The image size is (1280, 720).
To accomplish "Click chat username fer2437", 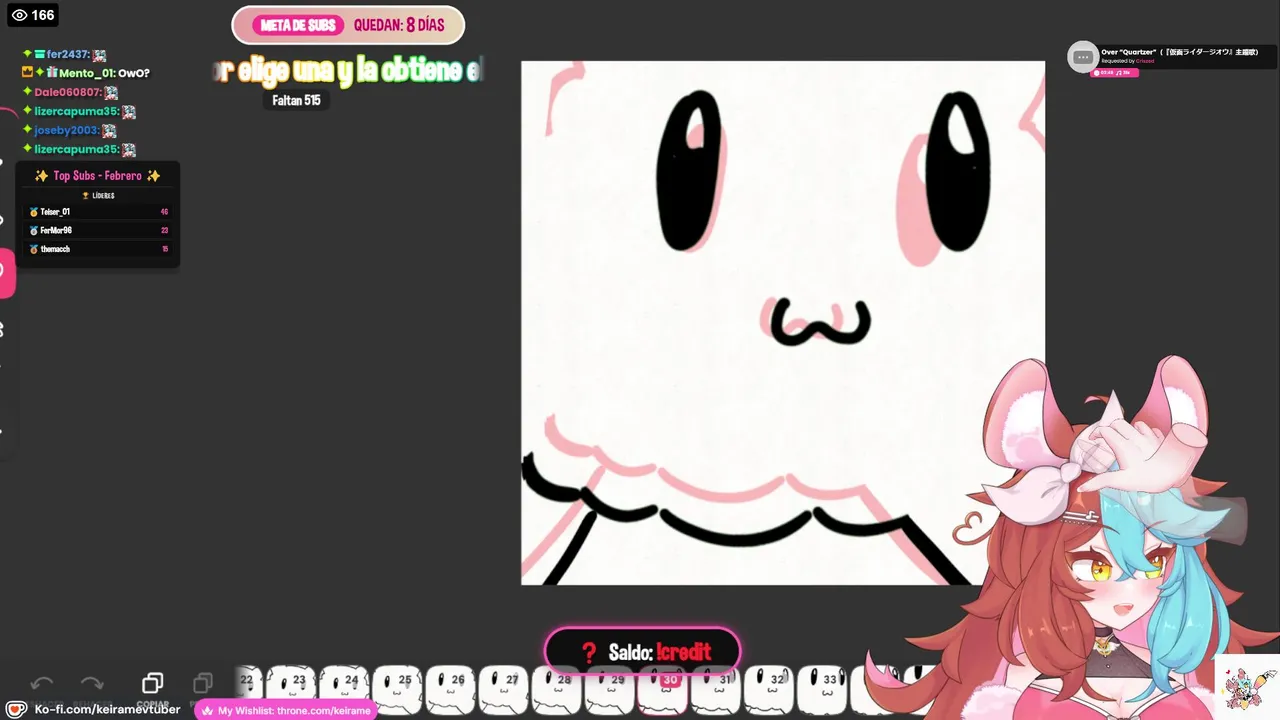I will coord(68,54).
